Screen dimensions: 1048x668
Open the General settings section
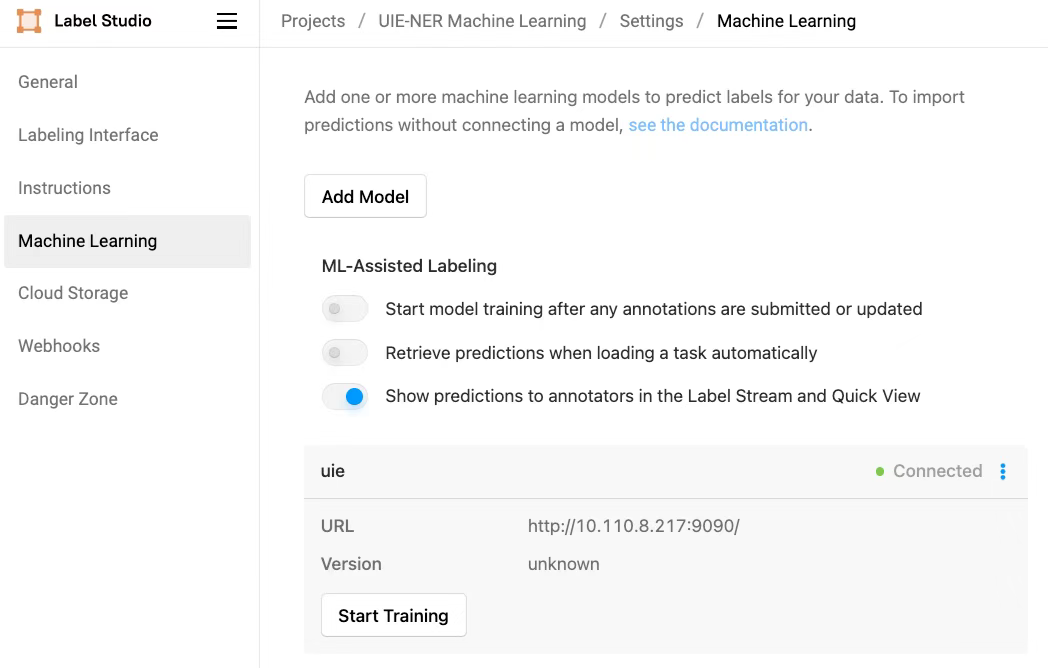[47, 82]
